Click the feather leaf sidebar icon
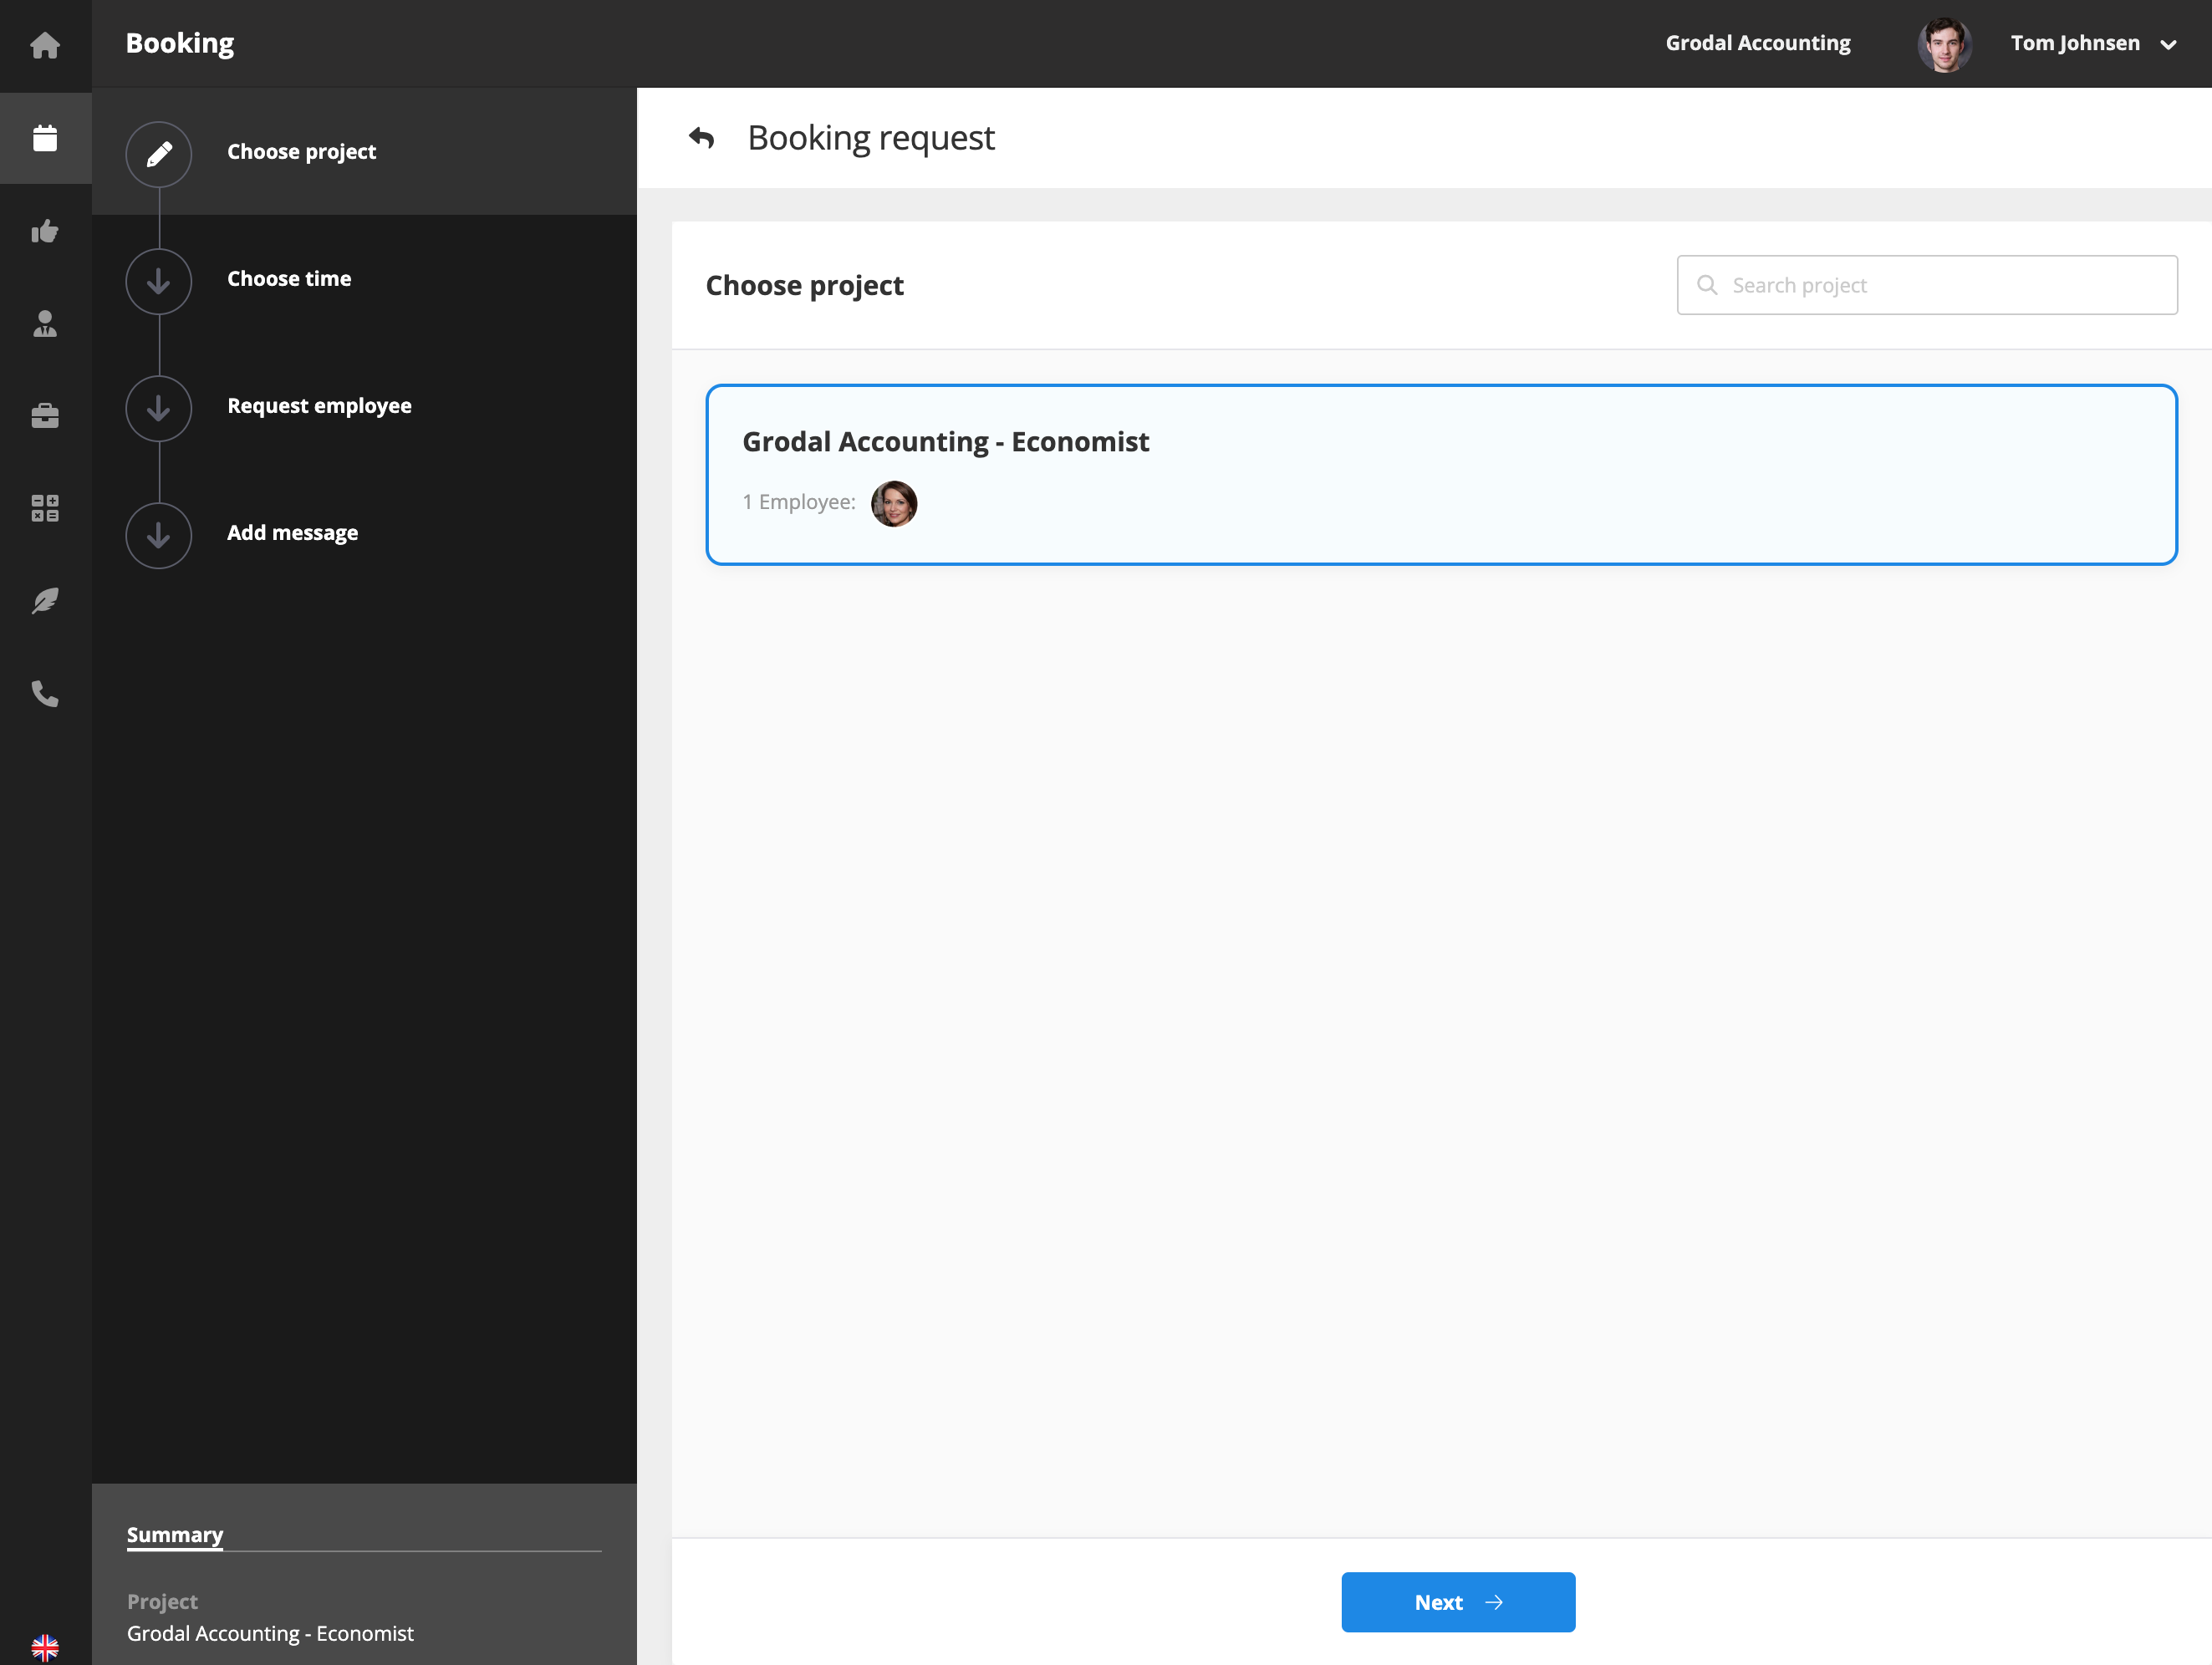The height and width of the screenshot is (1665, 2212). (x=45, y=600)
